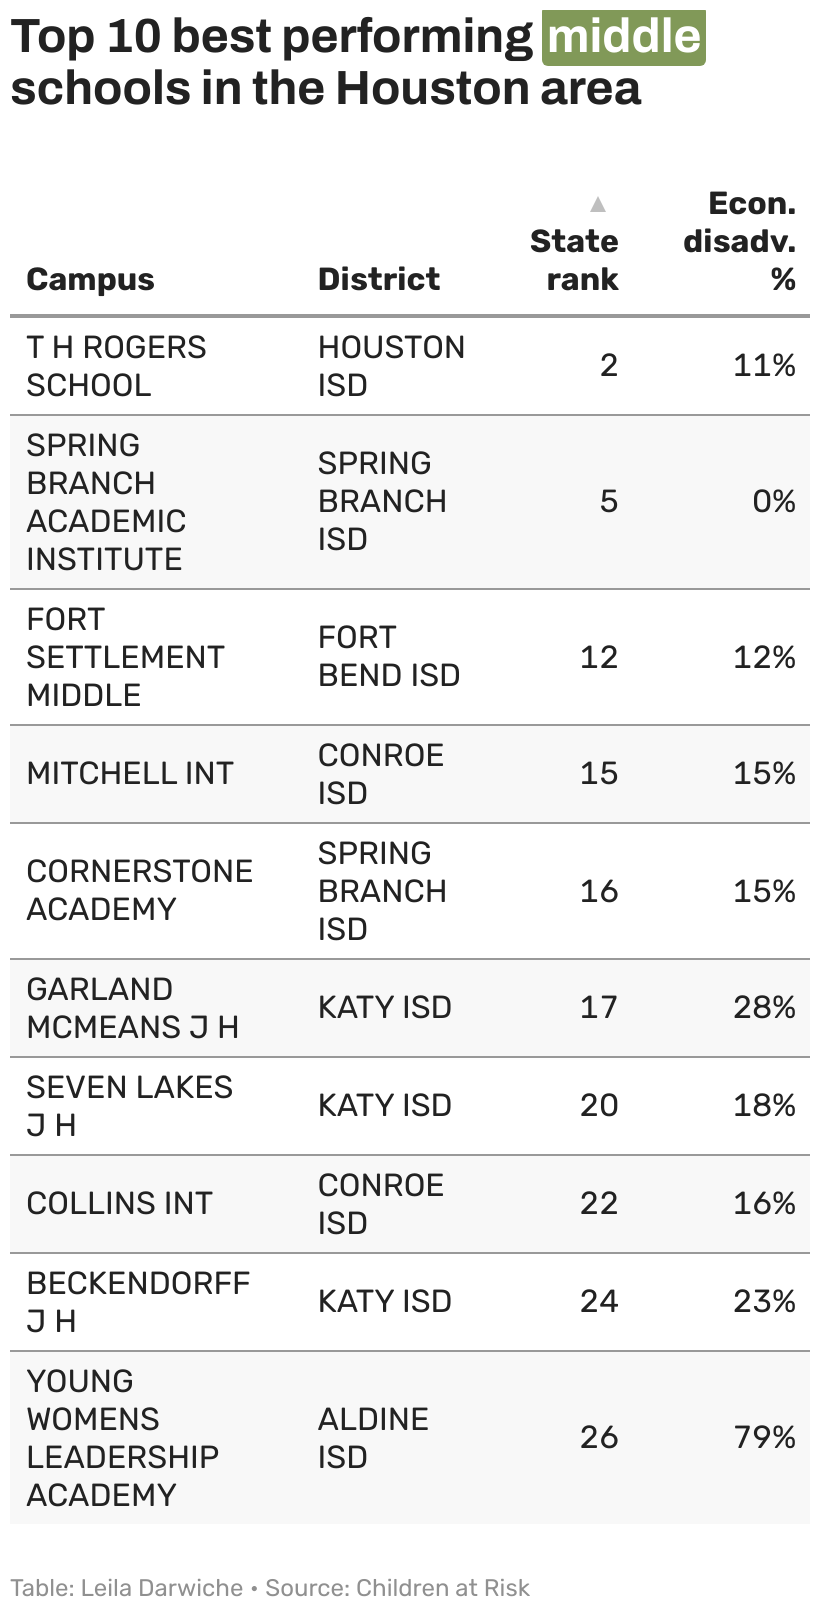Click the COLLINS INT campus cell
This screenshot has width=820, height=1616.
tap(119, 1203)
